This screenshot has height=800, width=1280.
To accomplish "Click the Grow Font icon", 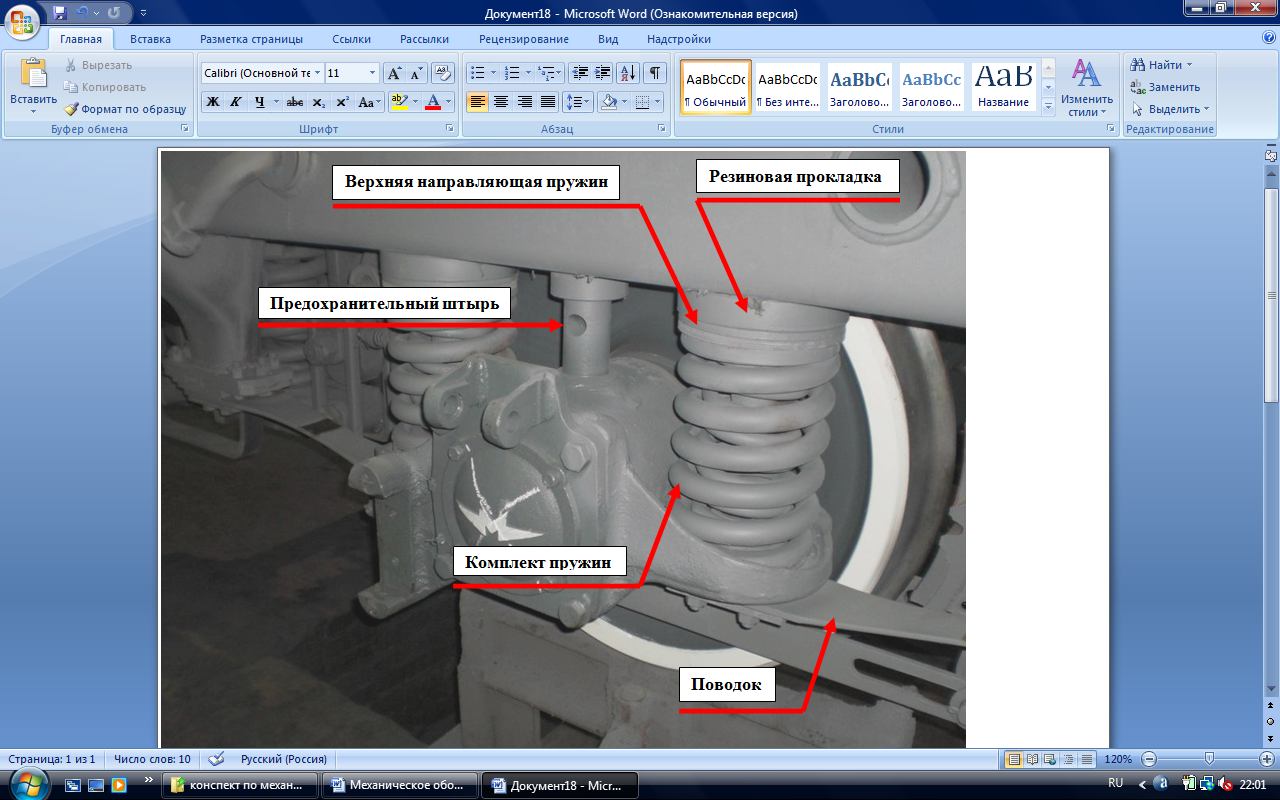I will click(394, 73).
